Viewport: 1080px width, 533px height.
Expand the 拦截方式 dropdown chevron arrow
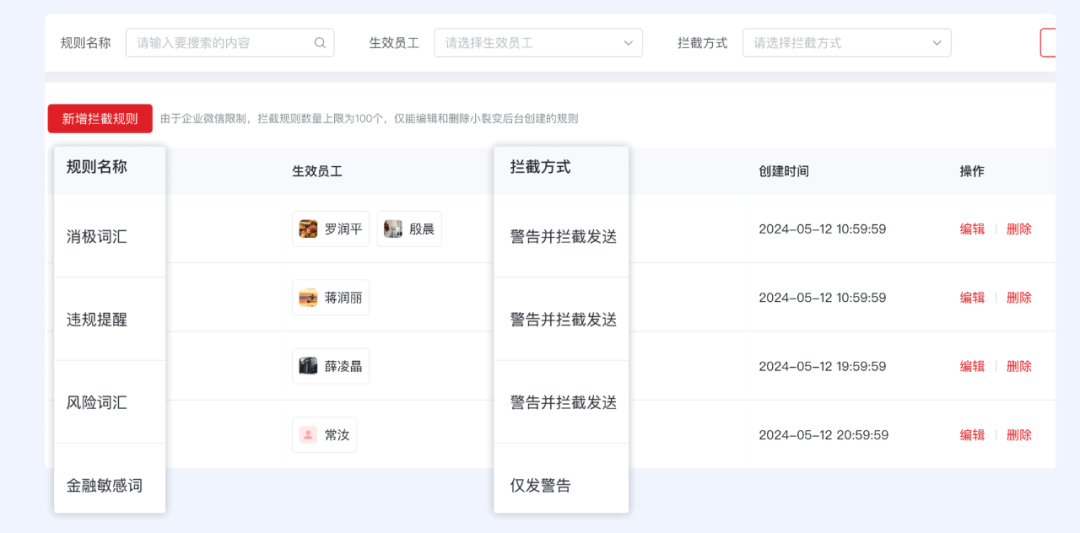(937, 43)
